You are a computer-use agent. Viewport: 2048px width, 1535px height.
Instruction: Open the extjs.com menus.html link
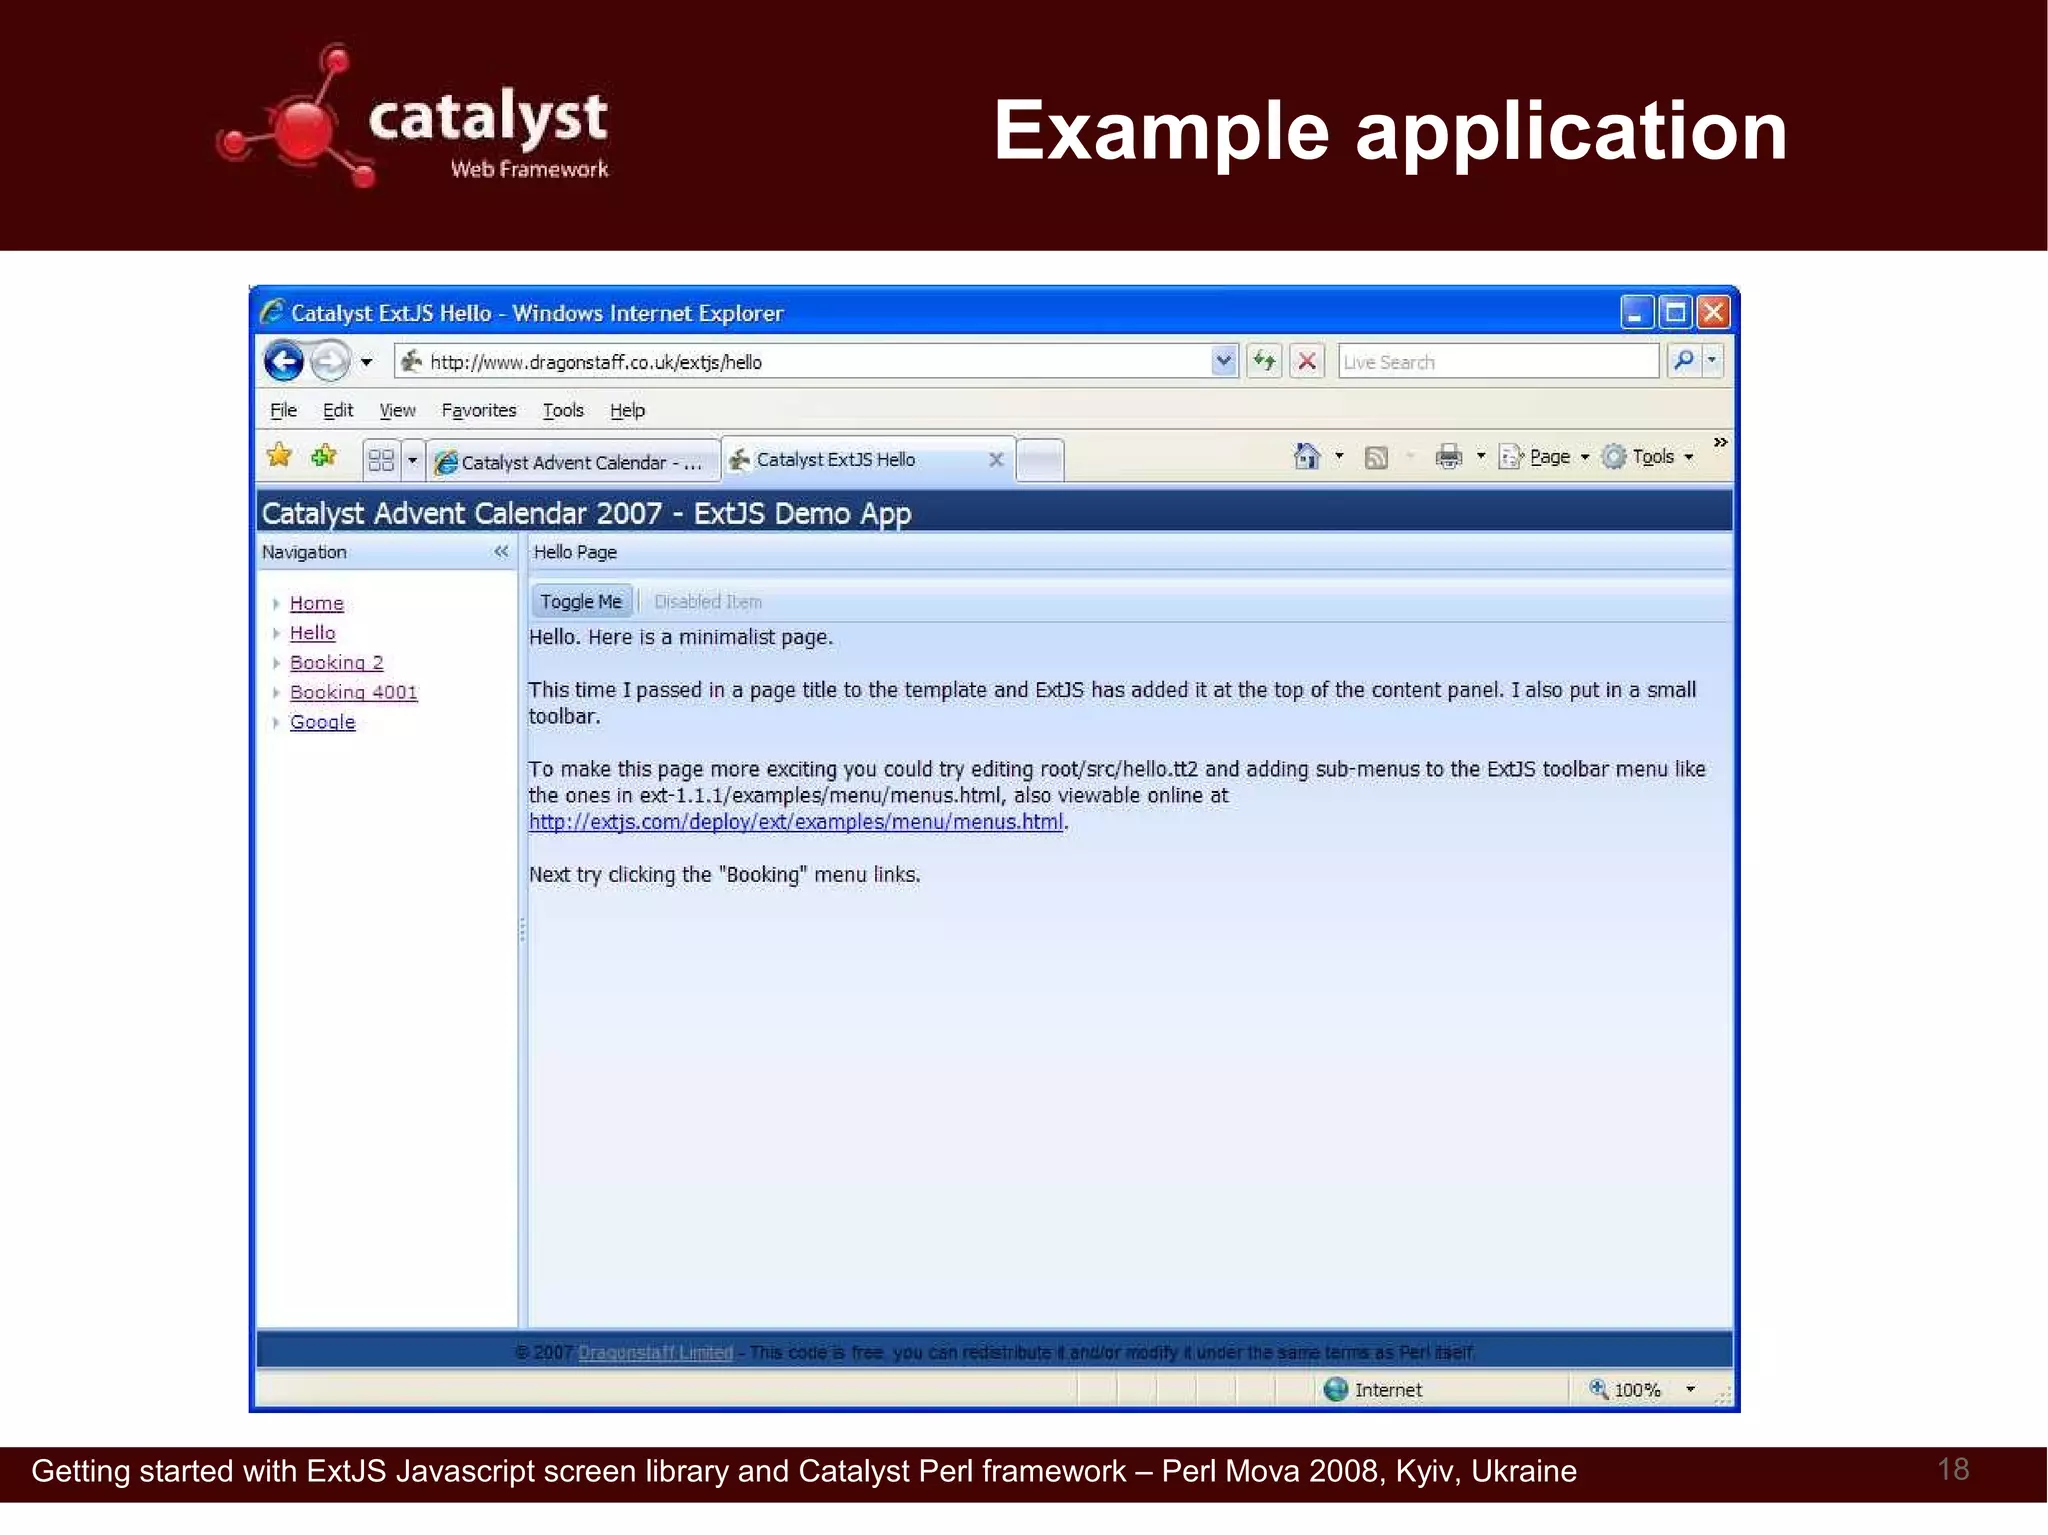tap(795, 822)
